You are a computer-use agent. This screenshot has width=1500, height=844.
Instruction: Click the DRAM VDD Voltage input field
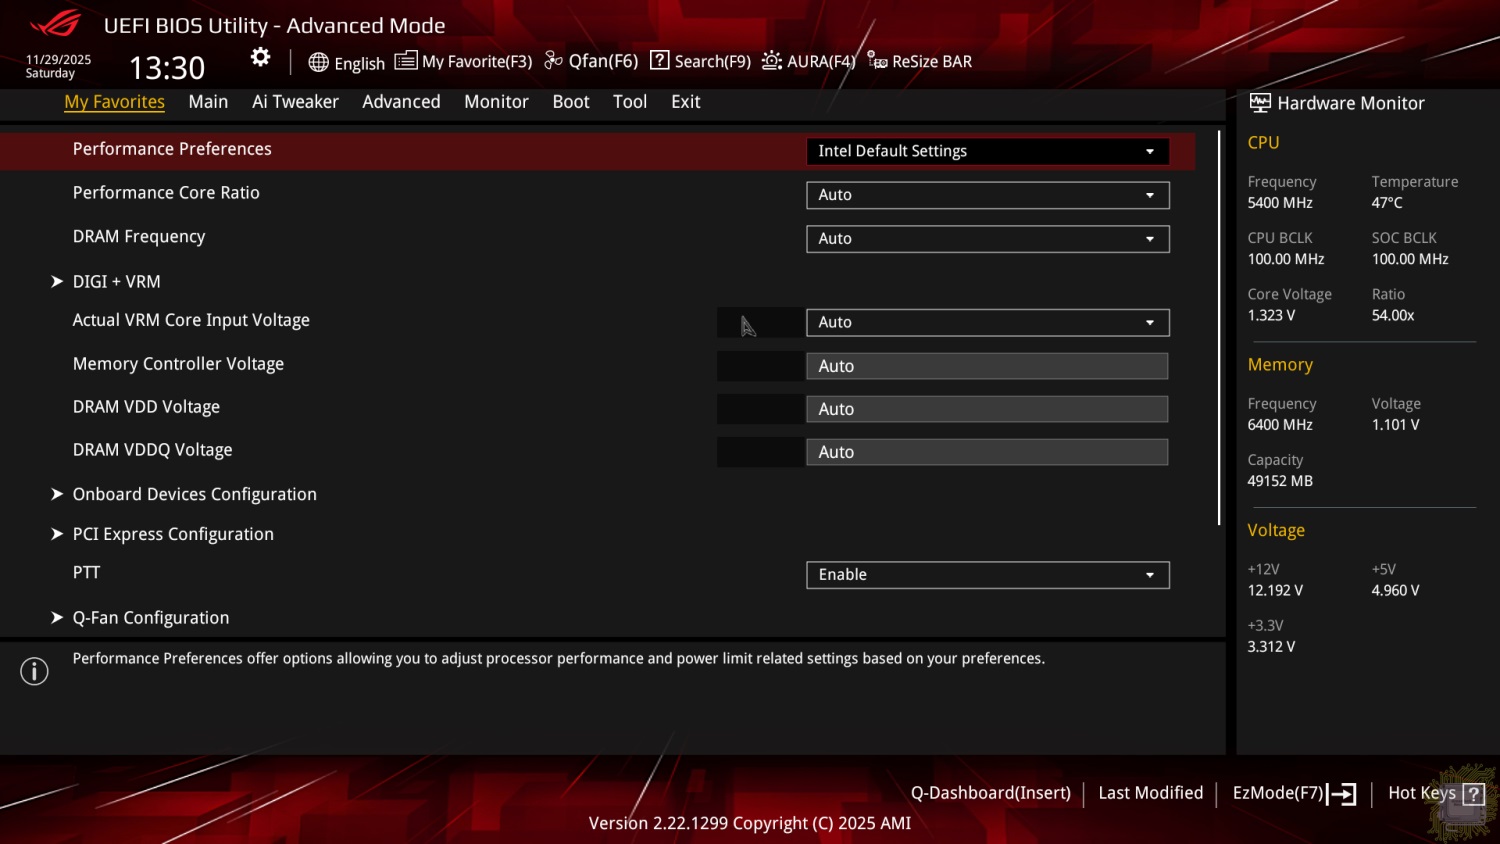(x=987, y=409)
